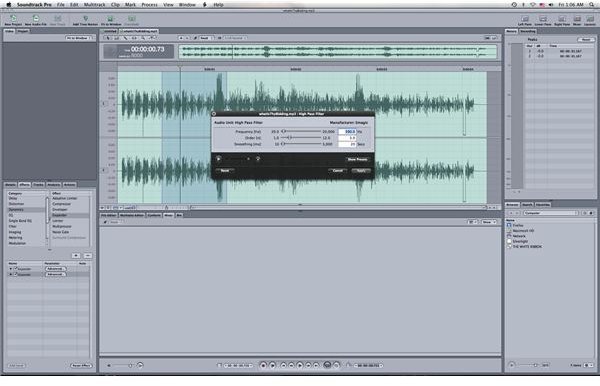Open the Computer path dropdown in the Browser

pos(551,213)
